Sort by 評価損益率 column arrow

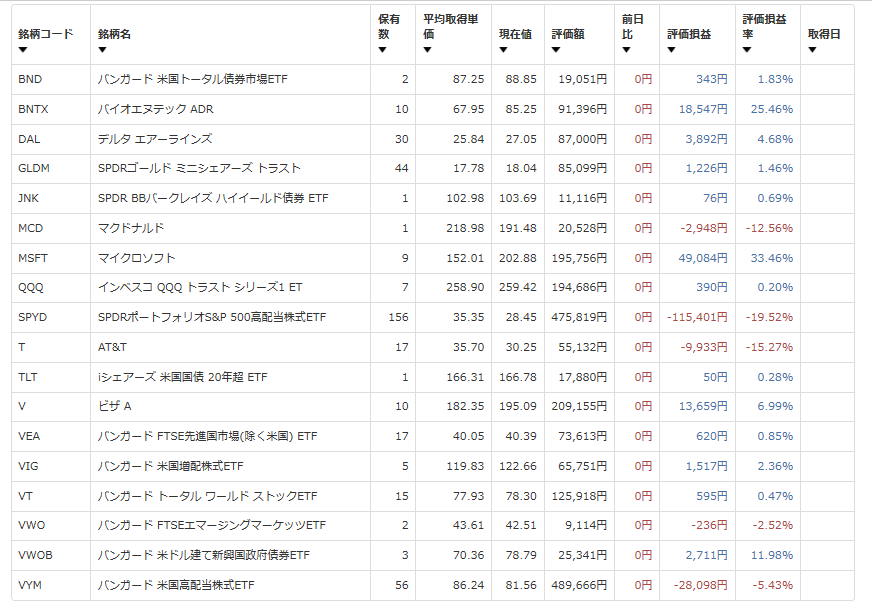click(747, 50)
